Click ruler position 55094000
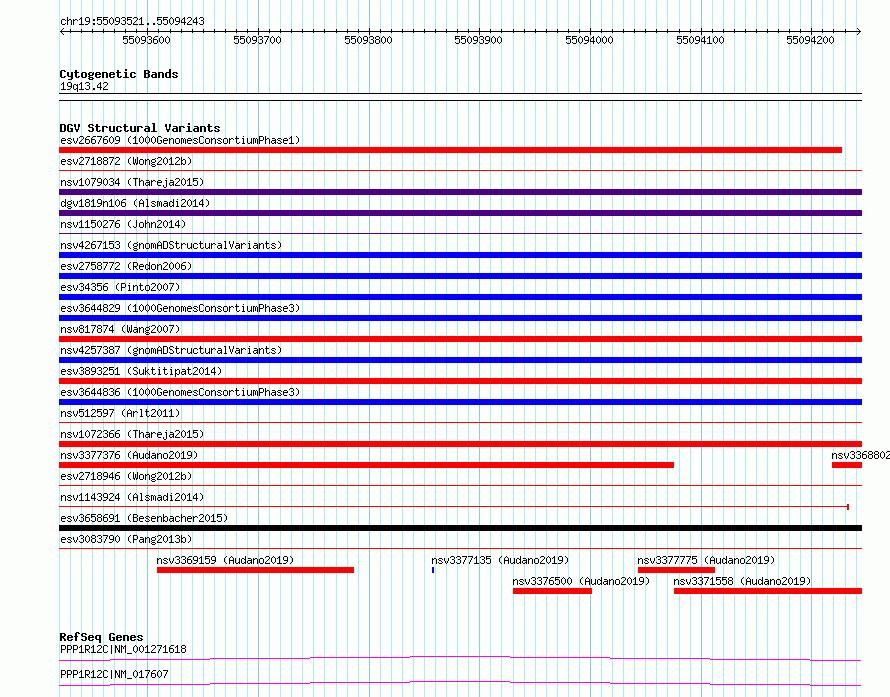890x697 pixels. pos(589,40)
